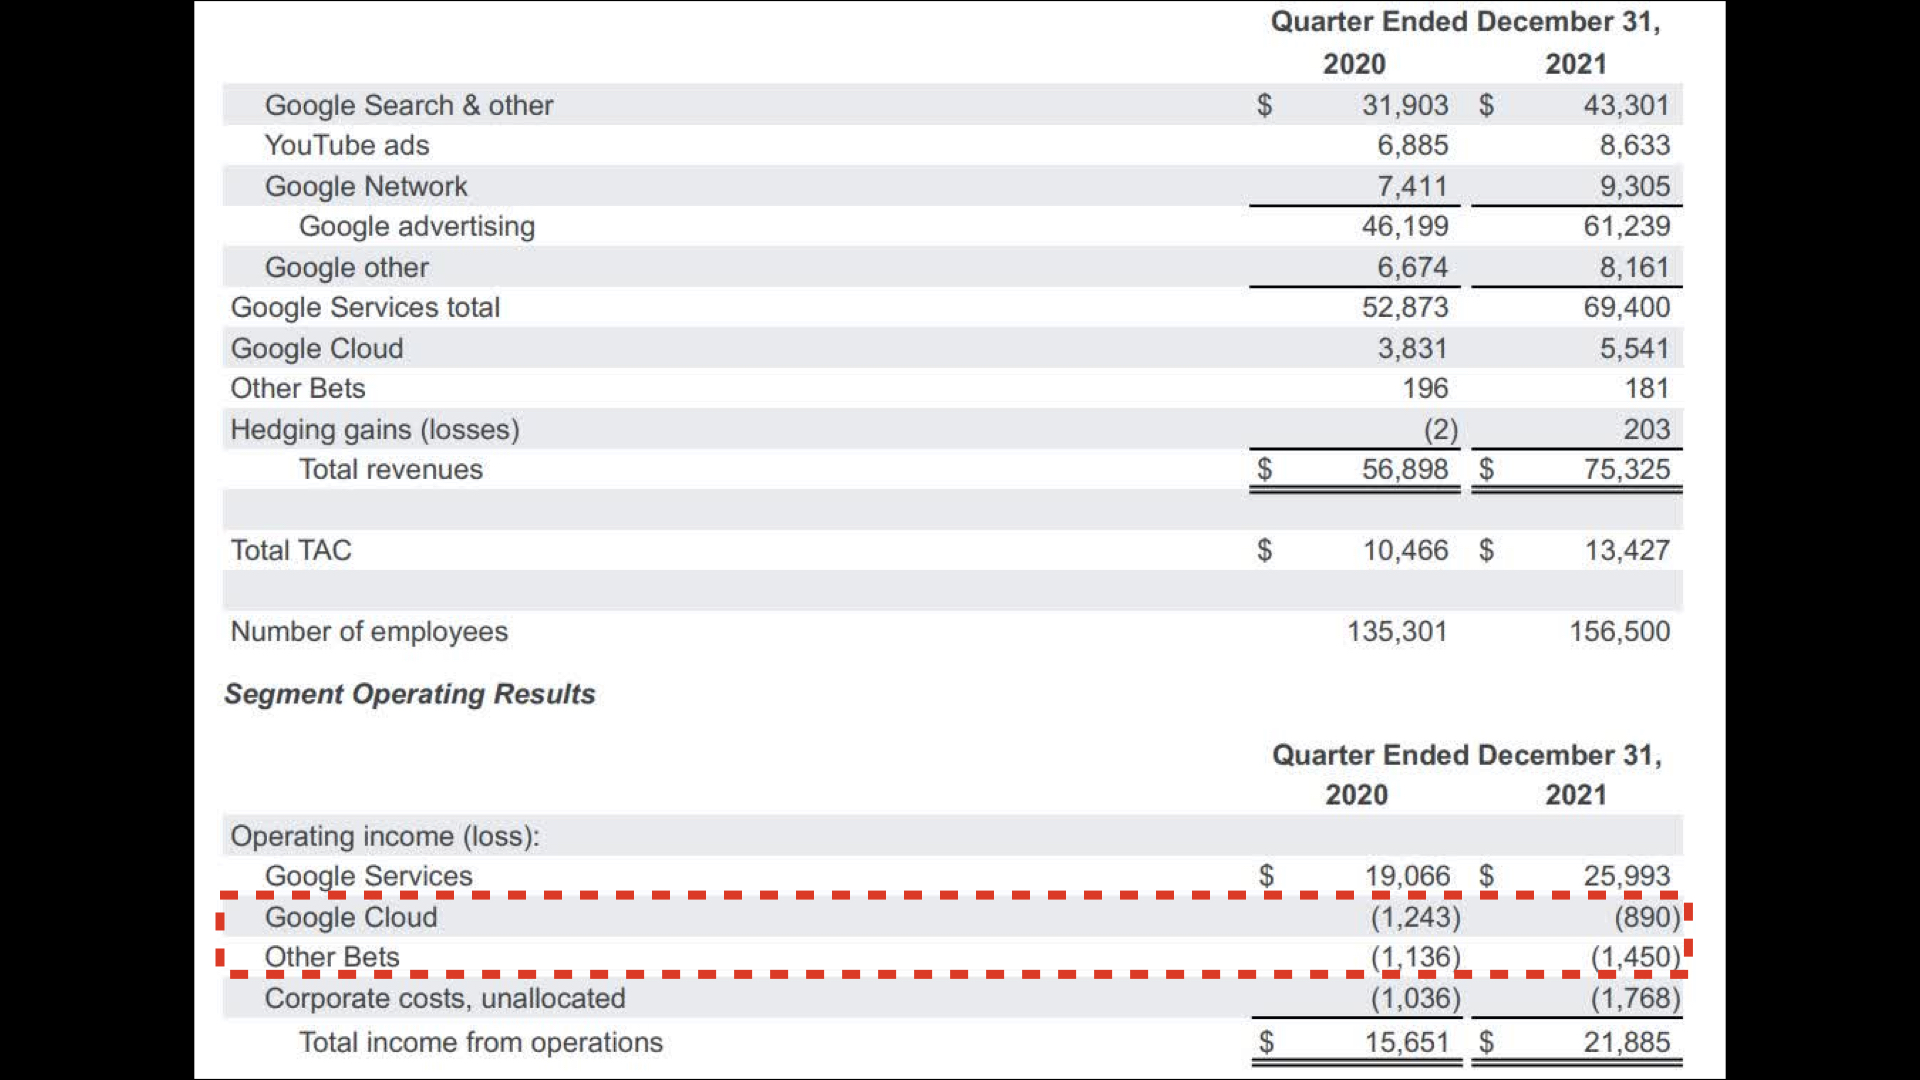Click the Google Services total 2021 value 69,400
1920x1080 pixels.
click(x=1626, y=307)
